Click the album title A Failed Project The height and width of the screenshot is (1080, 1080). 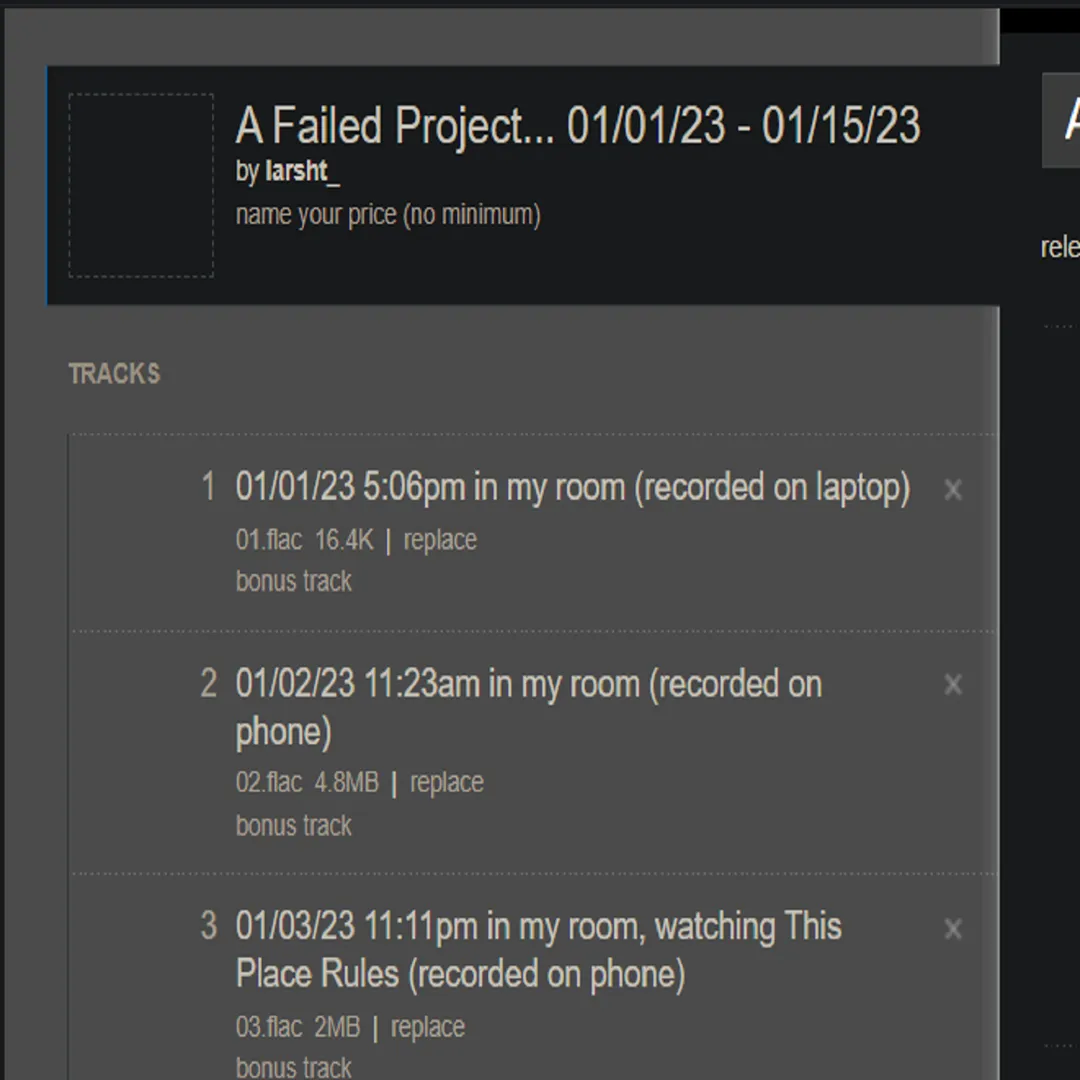click(577, 126)
